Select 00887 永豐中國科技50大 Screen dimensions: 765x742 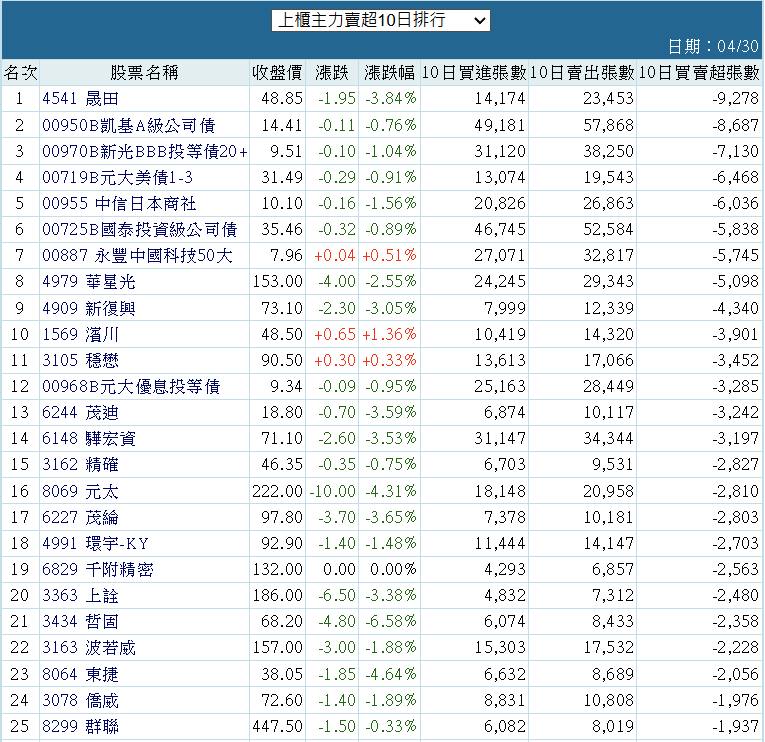[x=137, y=255]
